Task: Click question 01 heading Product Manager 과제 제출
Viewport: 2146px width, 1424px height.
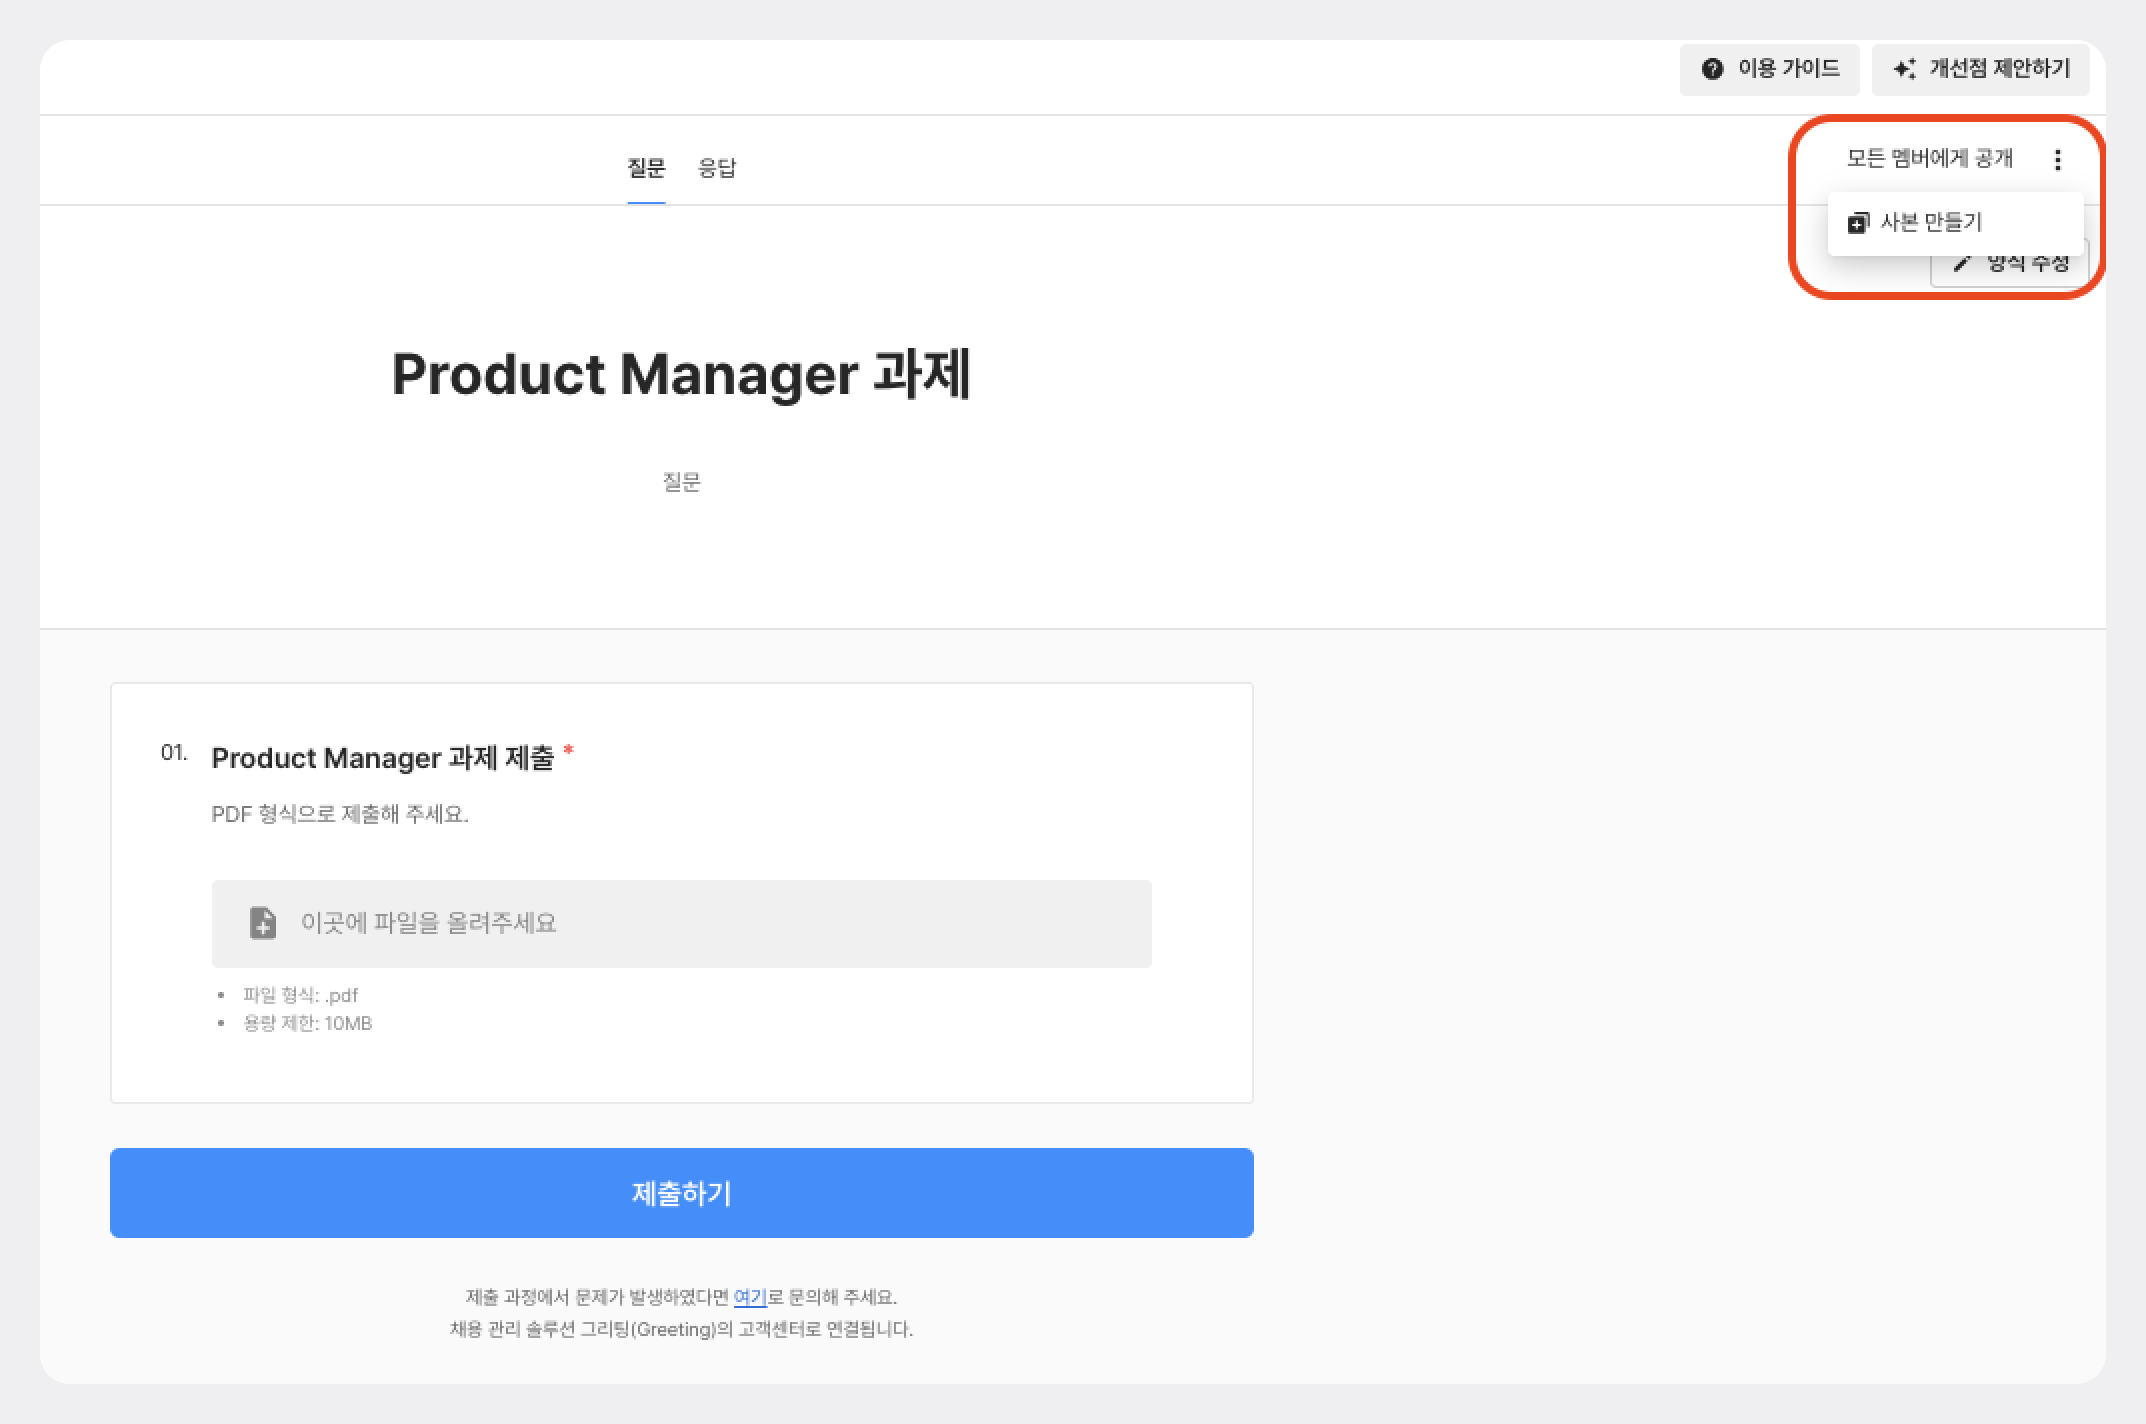Action: click(x=382, y=758)
